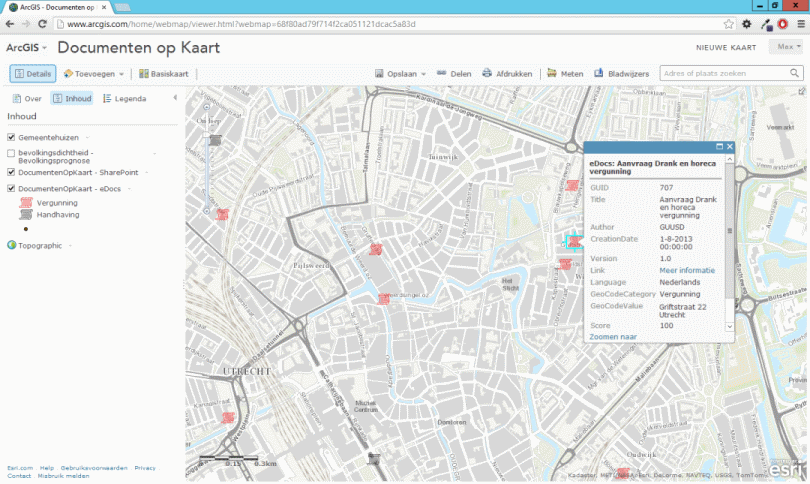The image size is (810, 484).
Task: Activate the Meten measure tool
Action: [x=565, y=74]
